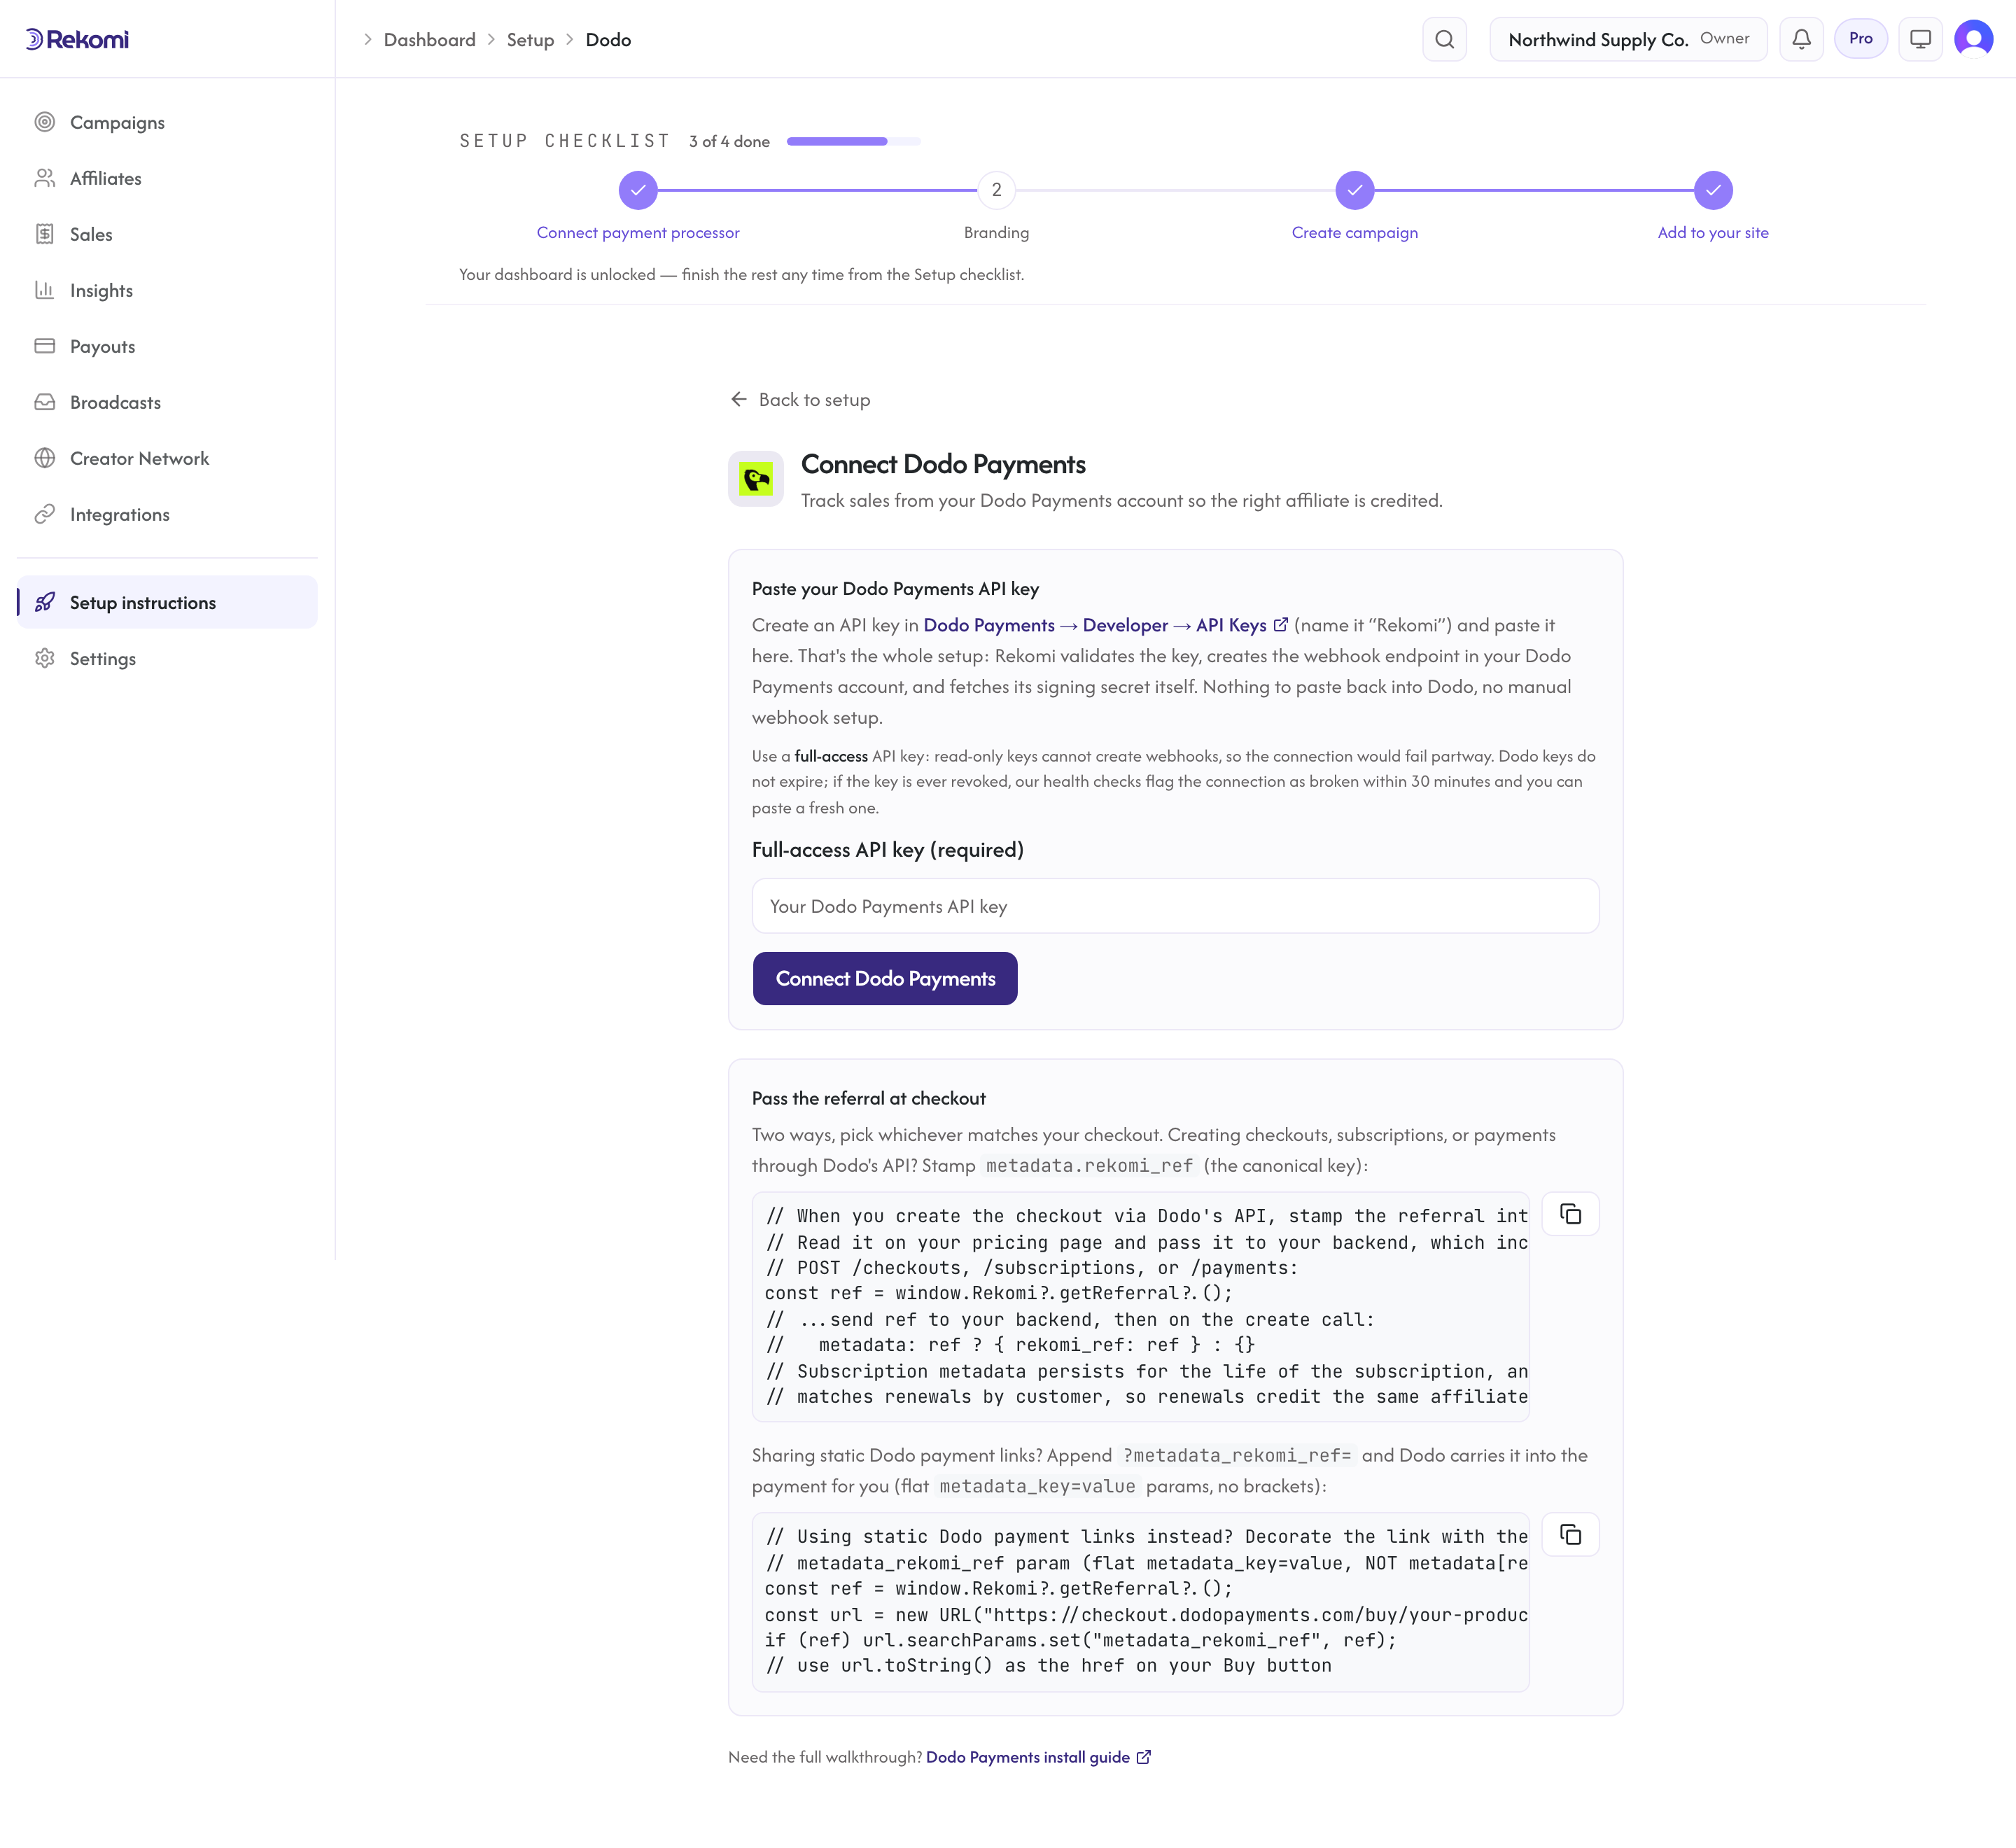
Task: Open the Insights menu item
Action: [x=167, y=290]
